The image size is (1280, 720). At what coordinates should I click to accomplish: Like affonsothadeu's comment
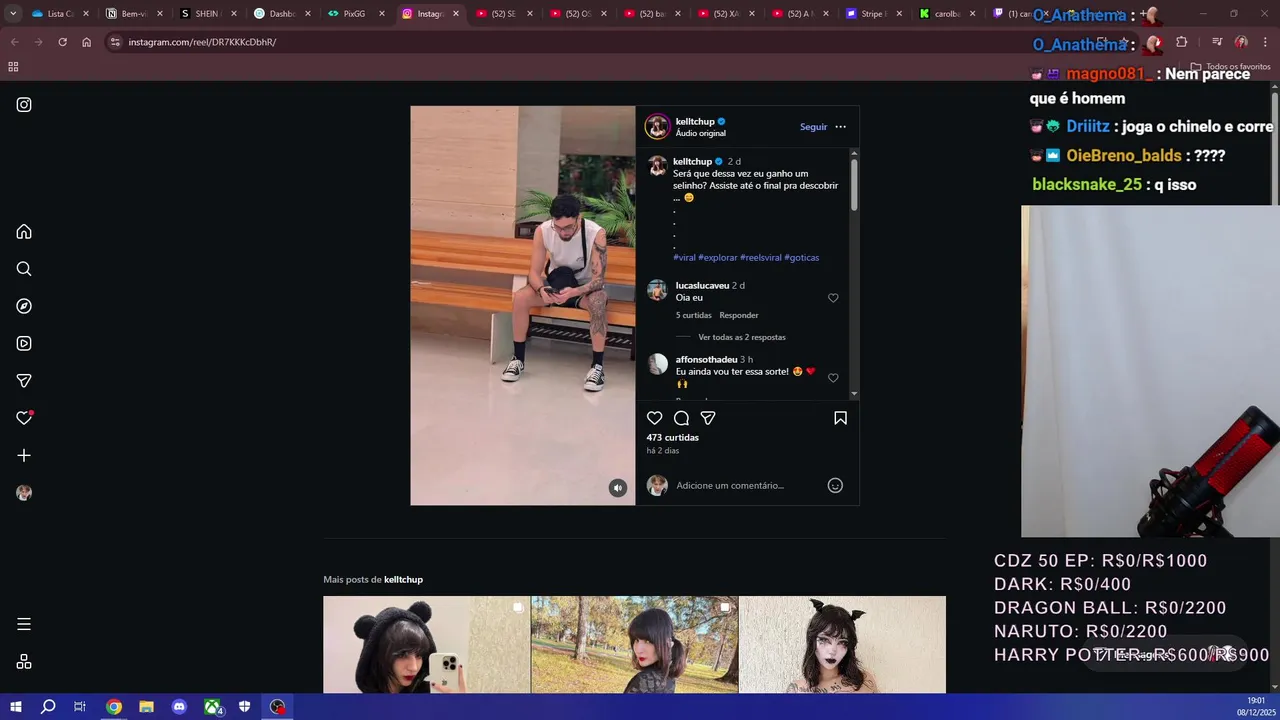coord(833,378)
